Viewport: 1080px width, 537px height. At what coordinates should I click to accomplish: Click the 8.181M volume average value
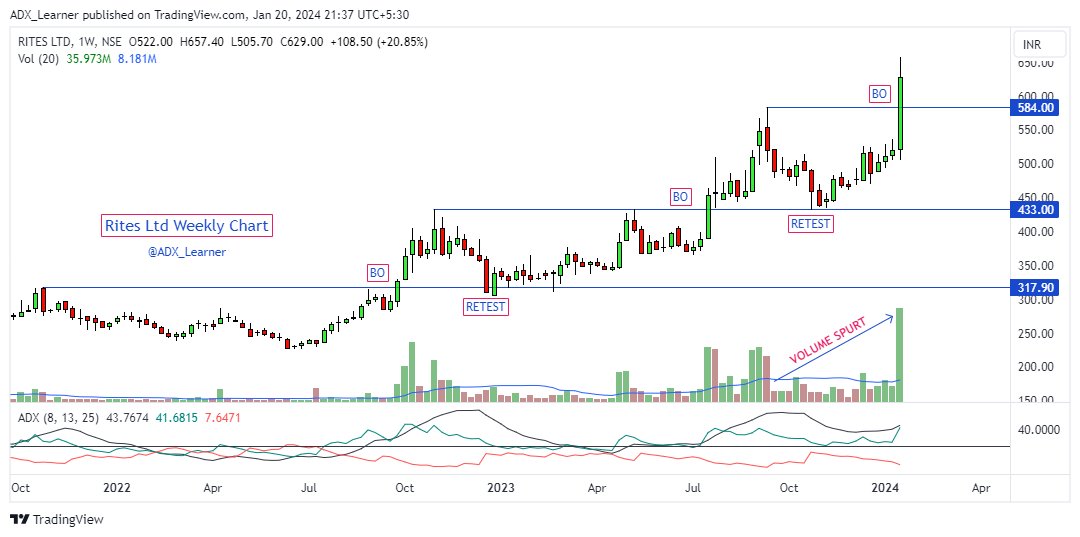point(138,59)
